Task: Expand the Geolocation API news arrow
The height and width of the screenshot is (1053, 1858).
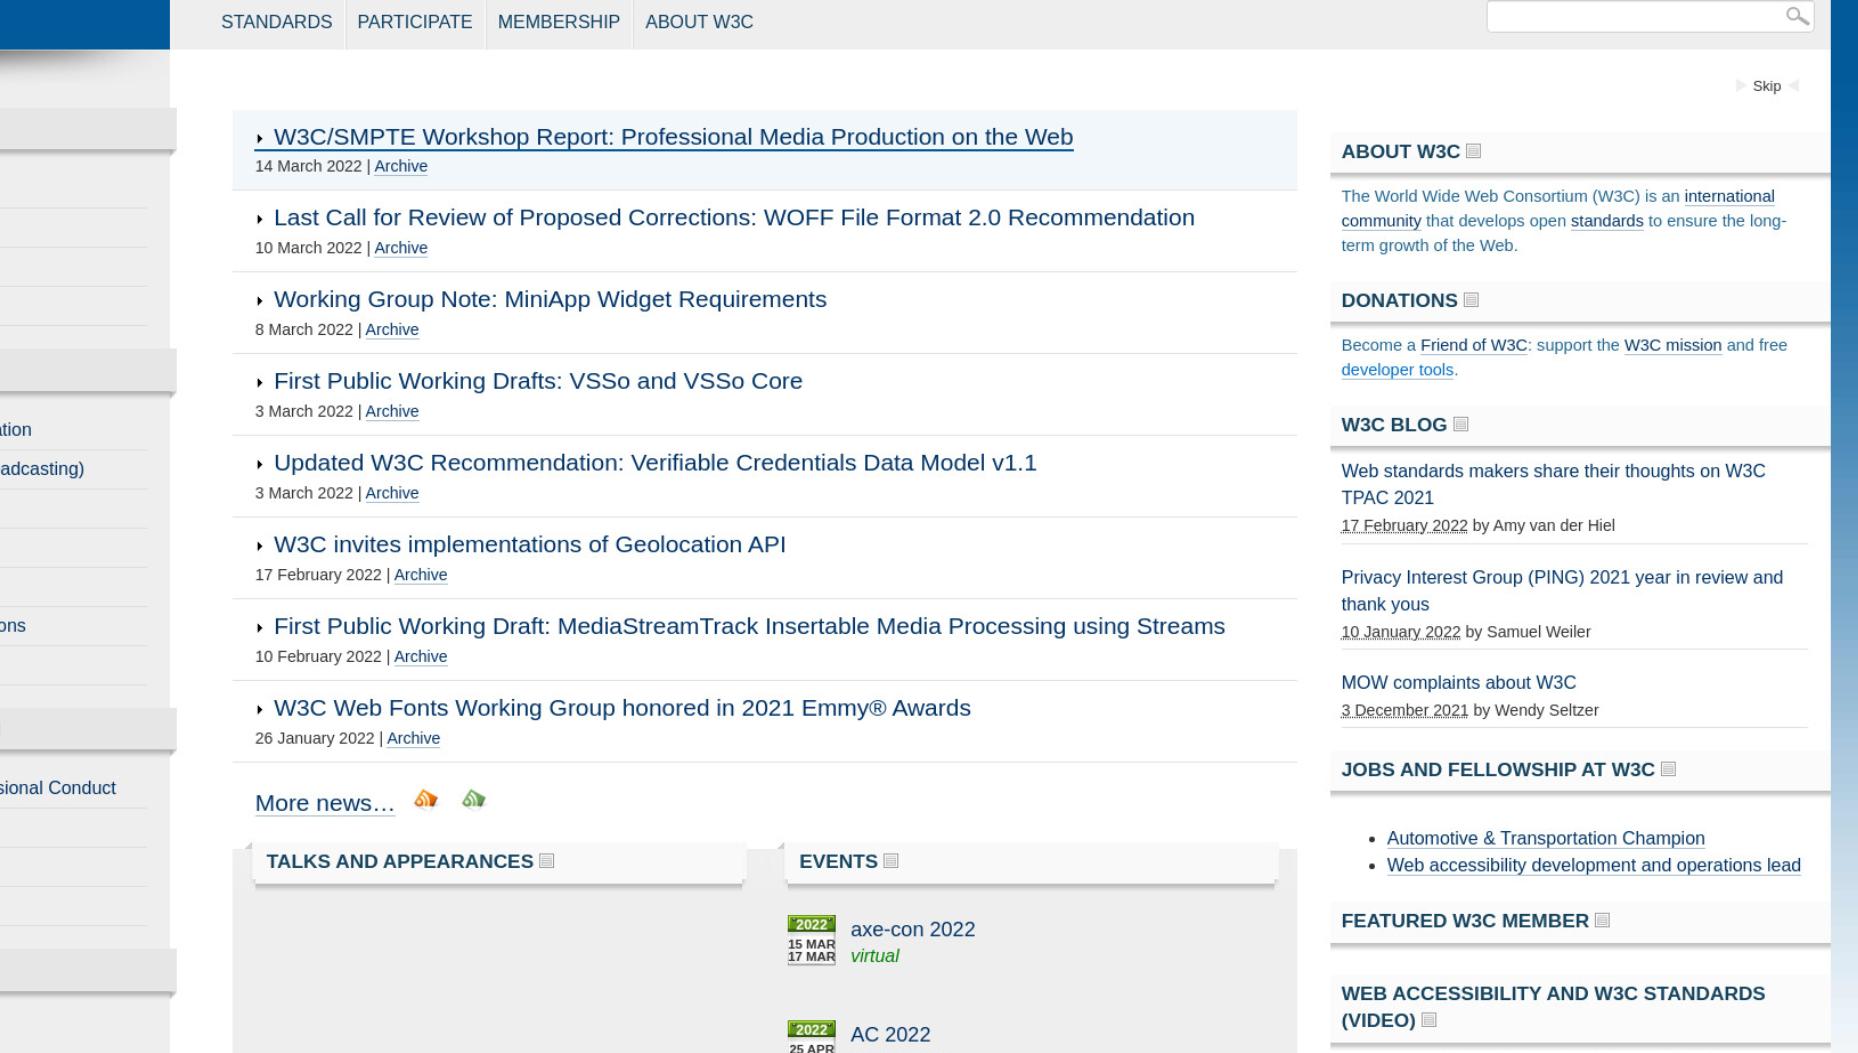Action: [x=260, y=546]
